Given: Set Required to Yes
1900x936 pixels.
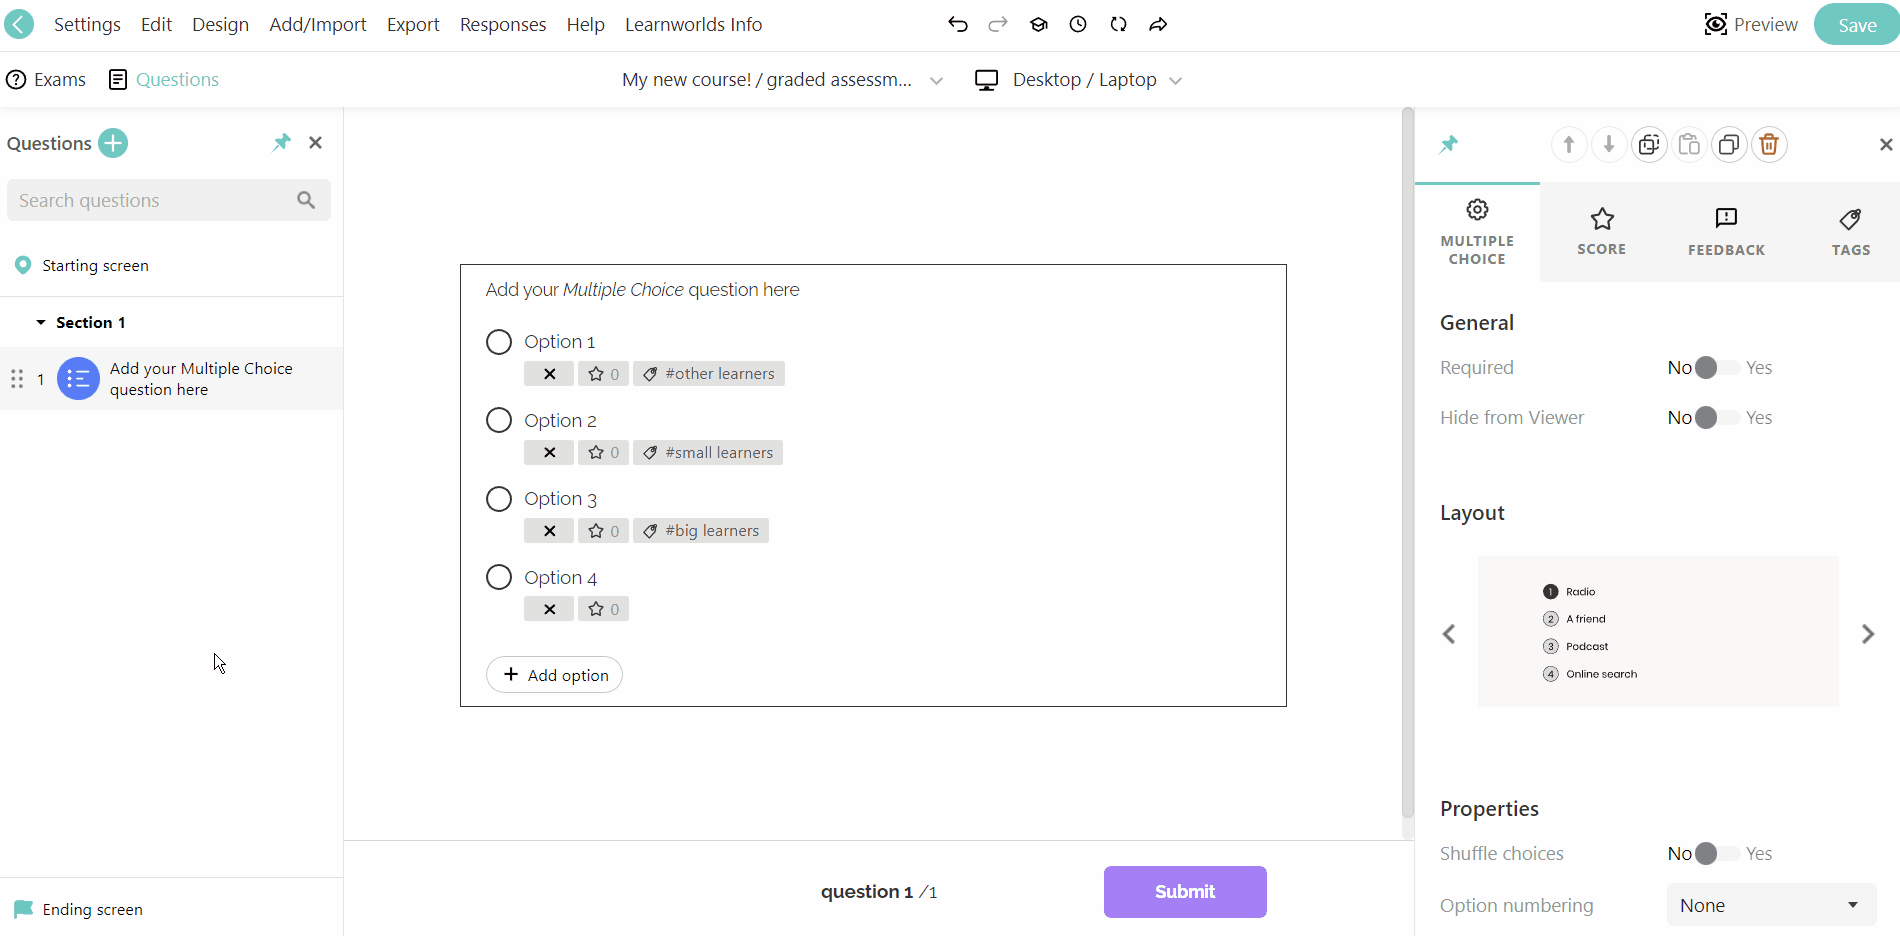Looking at the screenshot, I should 1716,367.
